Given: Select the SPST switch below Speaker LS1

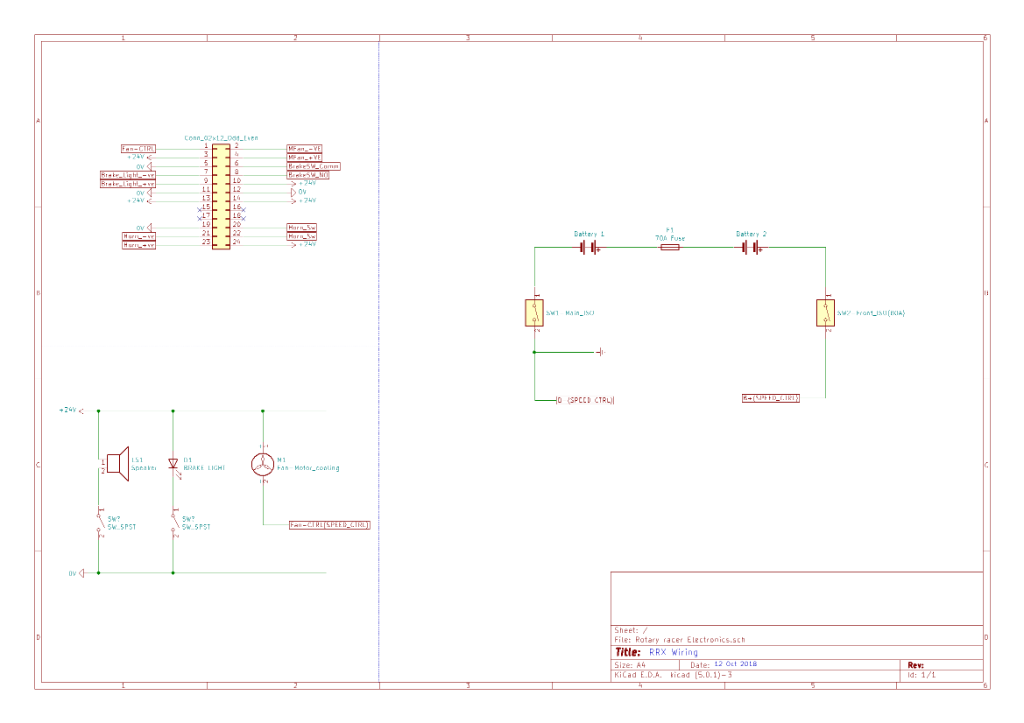Looking at the screenshot, I should click(x=101, y=522).
